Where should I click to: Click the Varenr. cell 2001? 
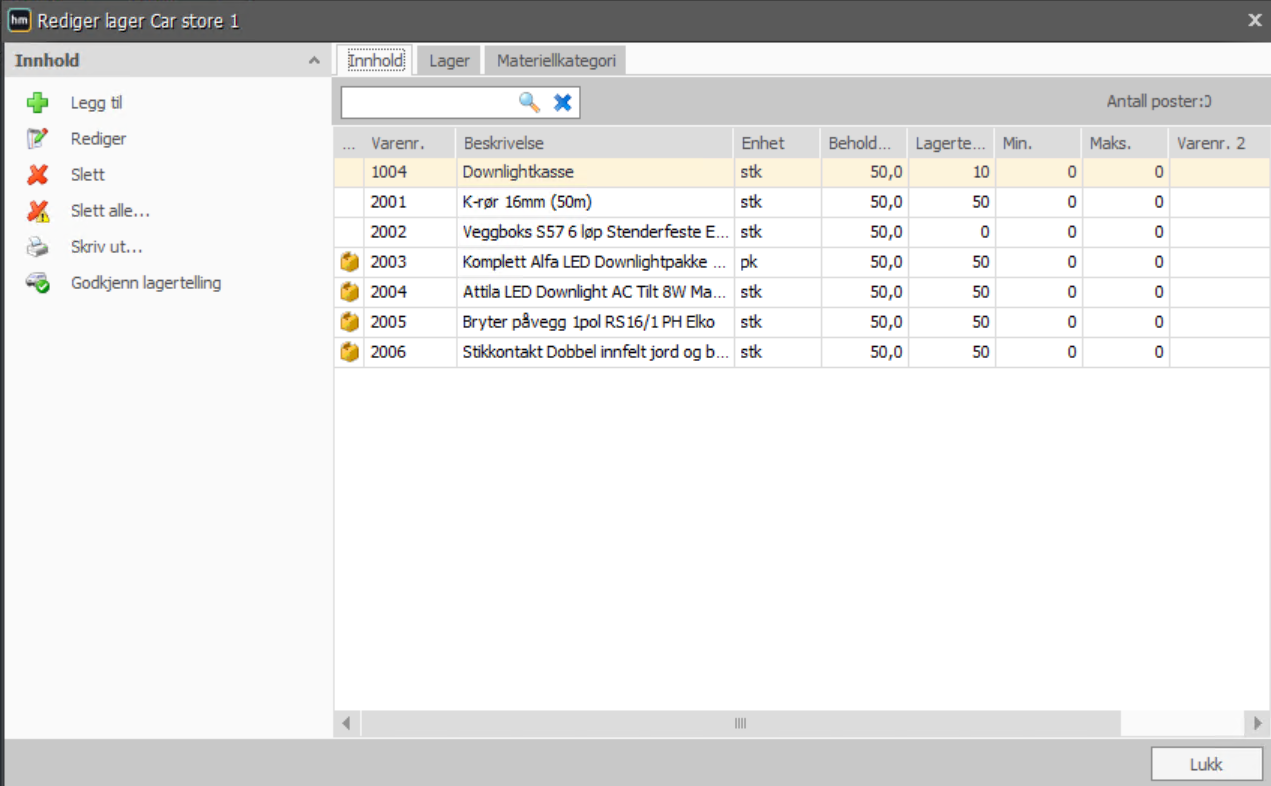click(x=409, y=202)
